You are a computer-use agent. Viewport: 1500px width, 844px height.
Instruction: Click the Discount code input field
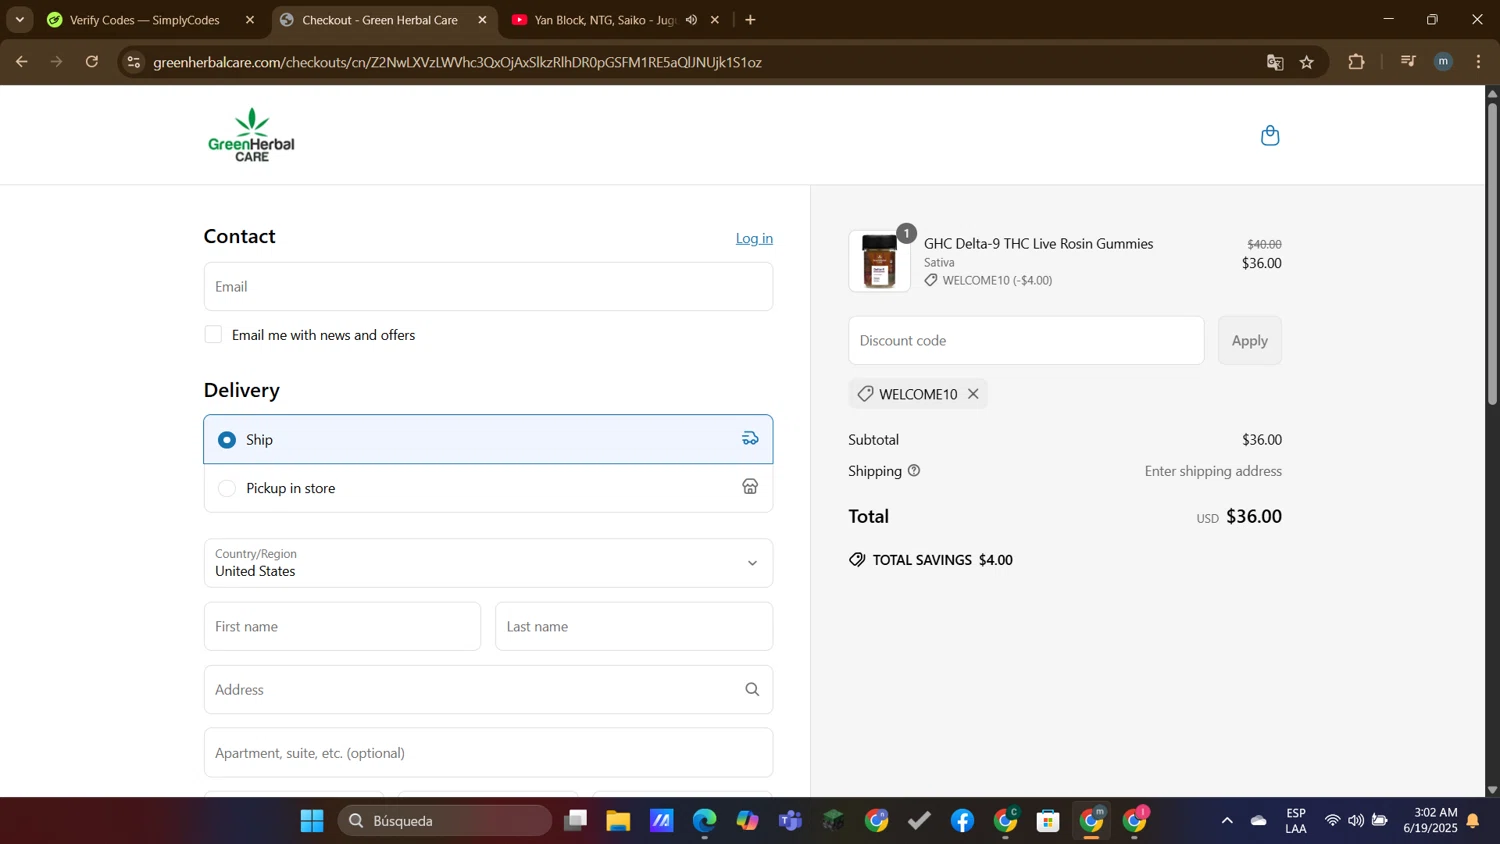(1026, 340)
